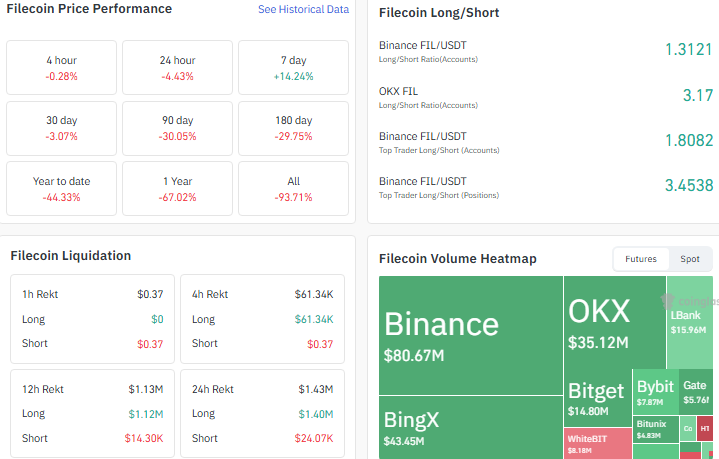Image resolution: width=719 pixels, height=459 pixels.
Task: Click the Bitunix heatmap tile $4.83M
Action: pos(656,429)
